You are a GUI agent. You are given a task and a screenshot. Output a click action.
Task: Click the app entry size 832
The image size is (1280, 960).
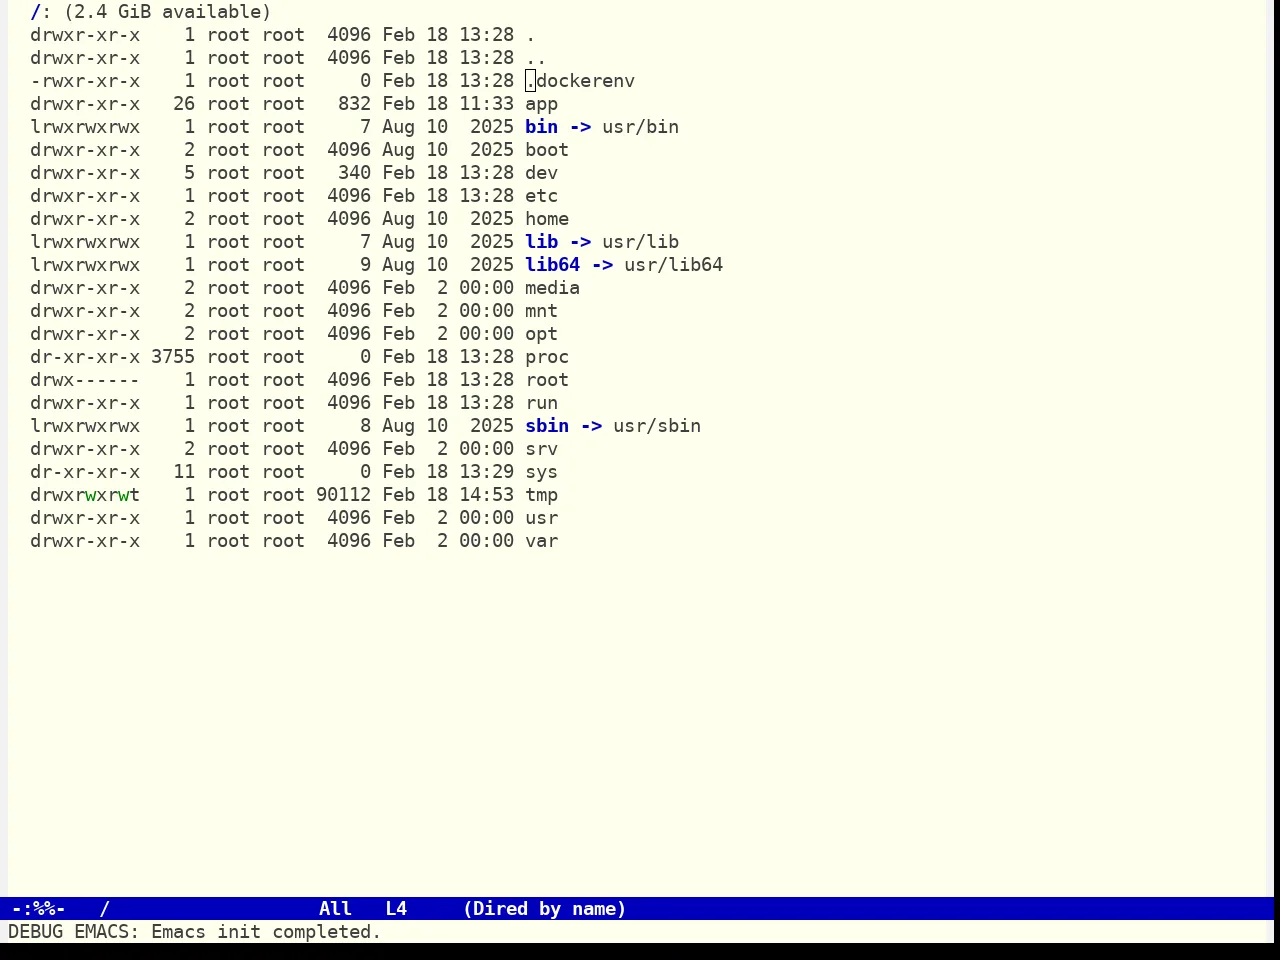354,104
